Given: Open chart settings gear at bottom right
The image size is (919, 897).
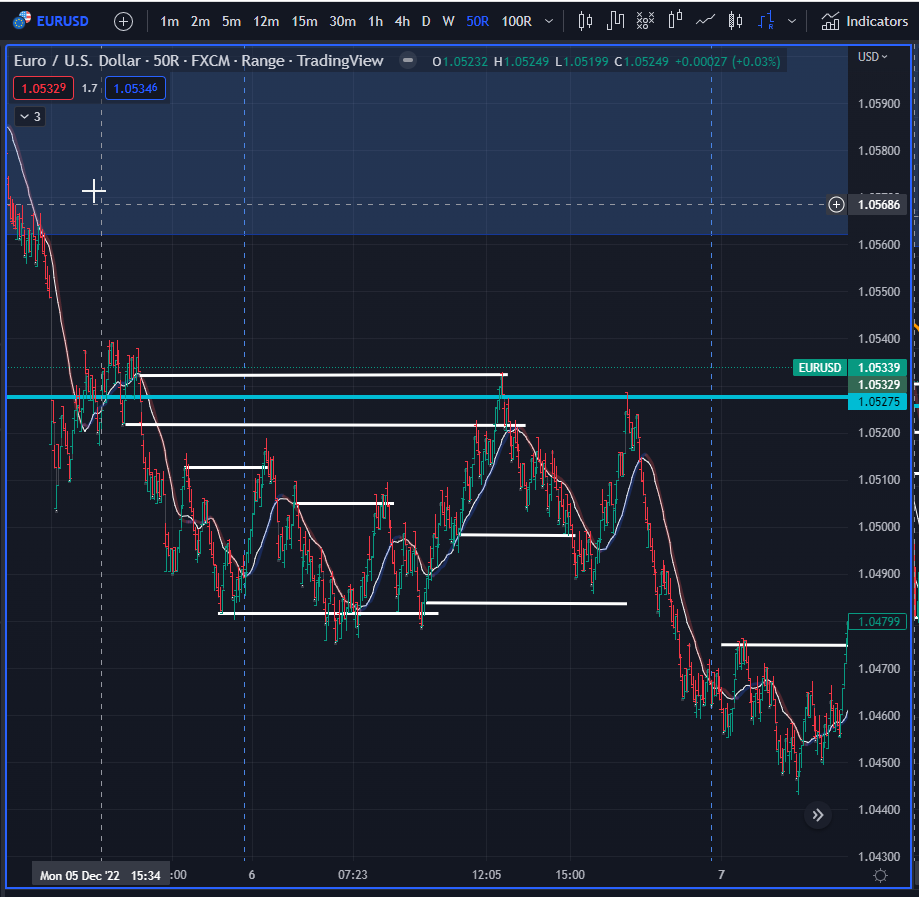Looking at the screenshot, I should point(880,876).
